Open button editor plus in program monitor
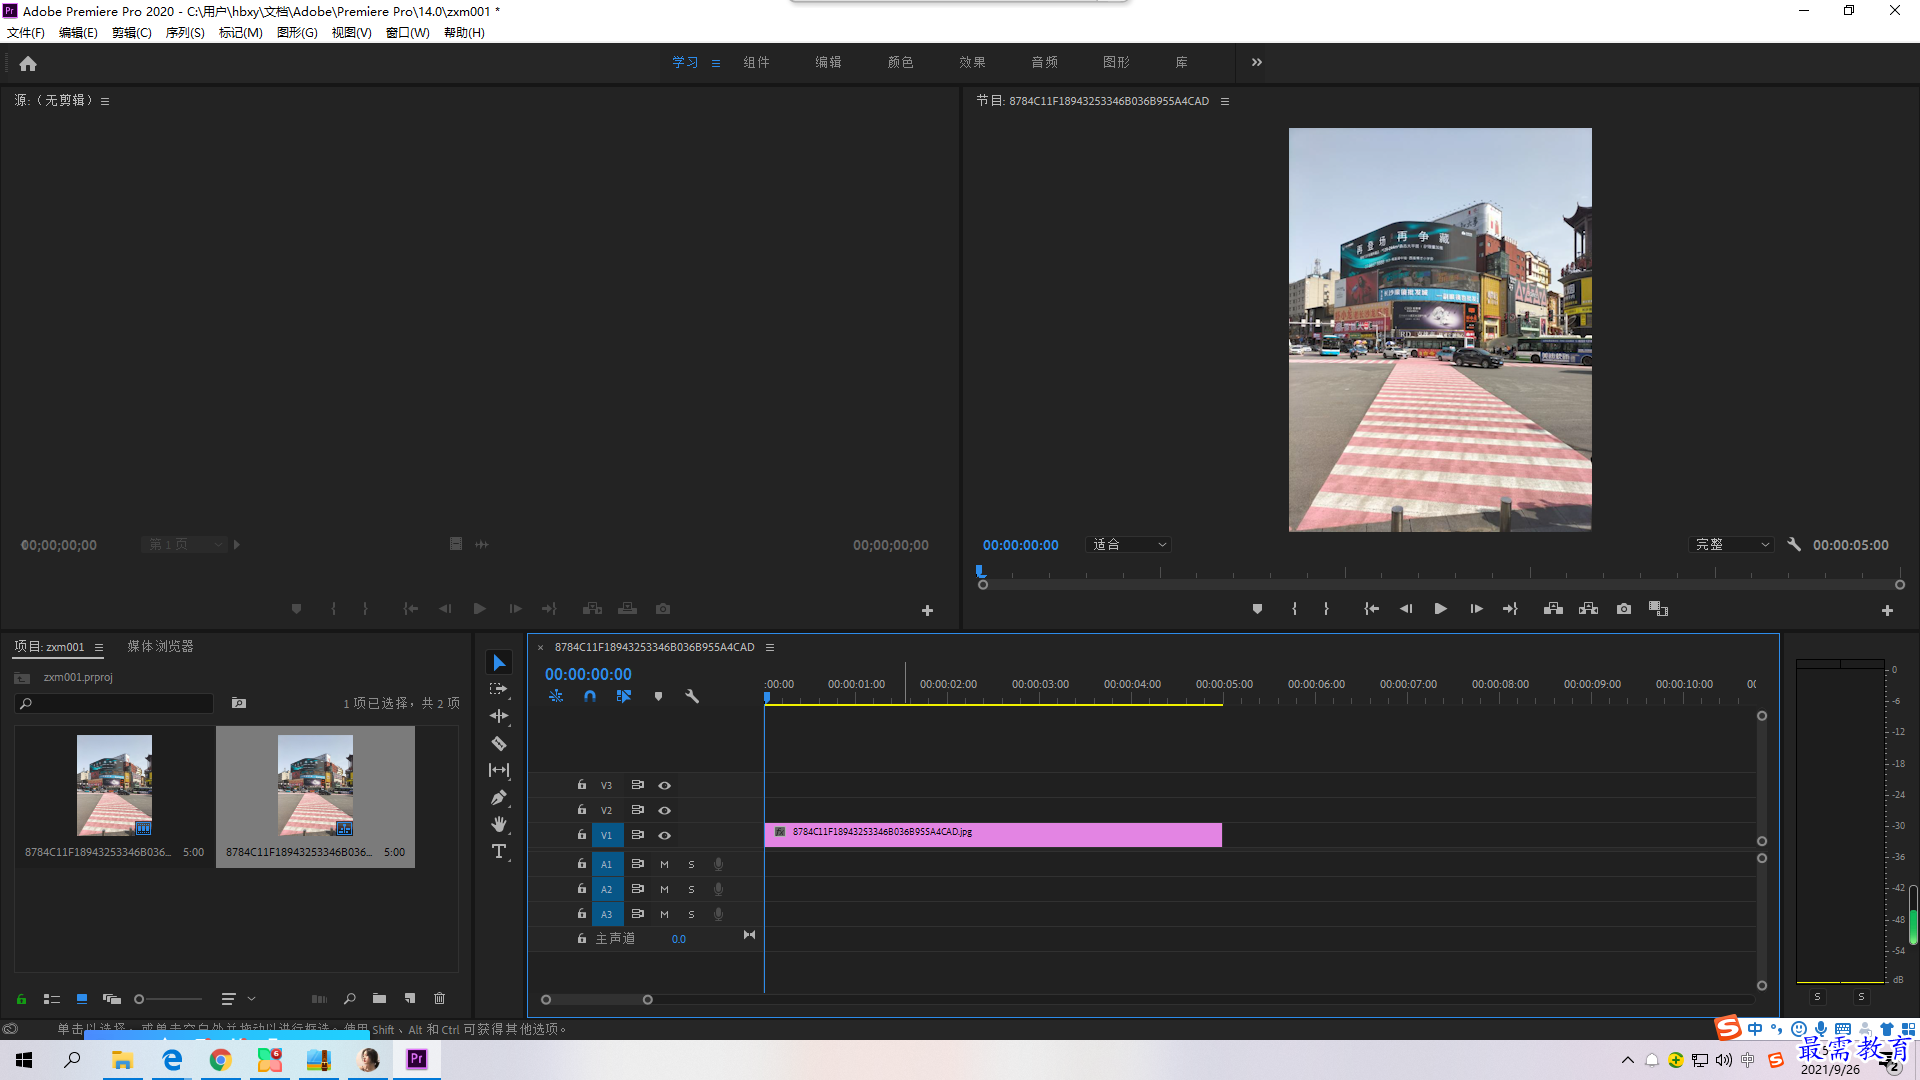Screen dimensions: 1920x1080 coord(1887,610)
